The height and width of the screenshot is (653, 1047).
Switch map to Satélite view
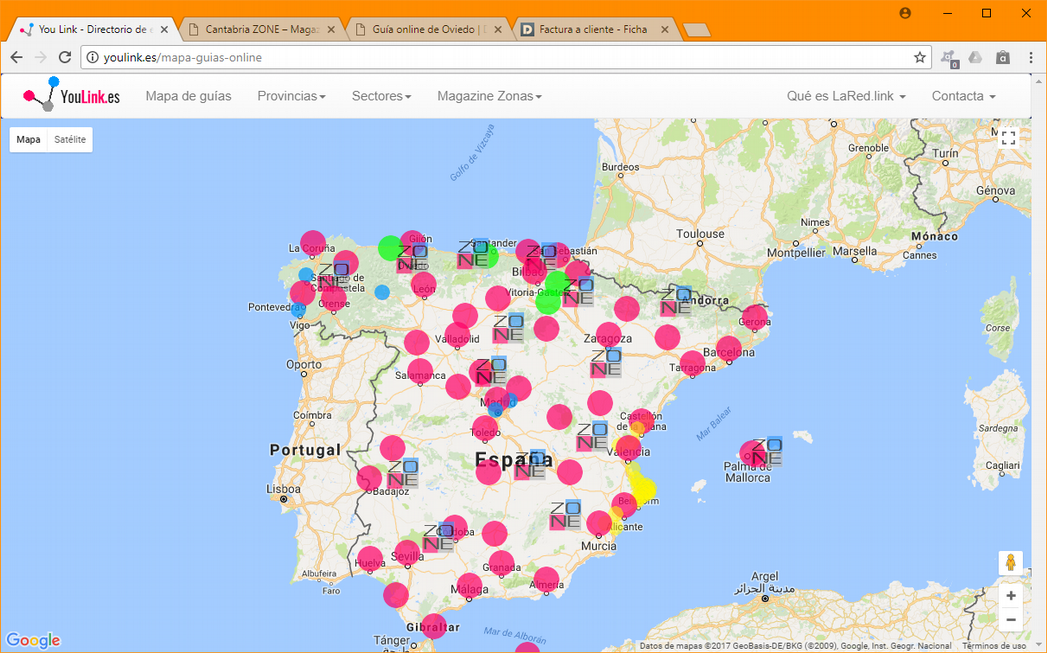click(70, 140)
